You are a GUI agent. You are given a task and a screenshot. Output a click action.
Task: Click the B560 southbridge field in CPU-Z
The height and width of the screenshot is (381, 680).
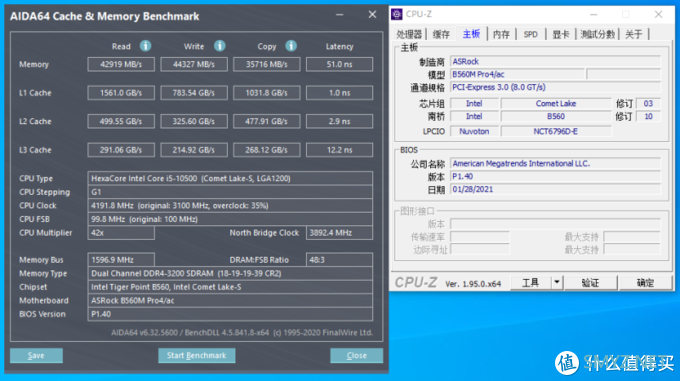[x=556, y=116]
